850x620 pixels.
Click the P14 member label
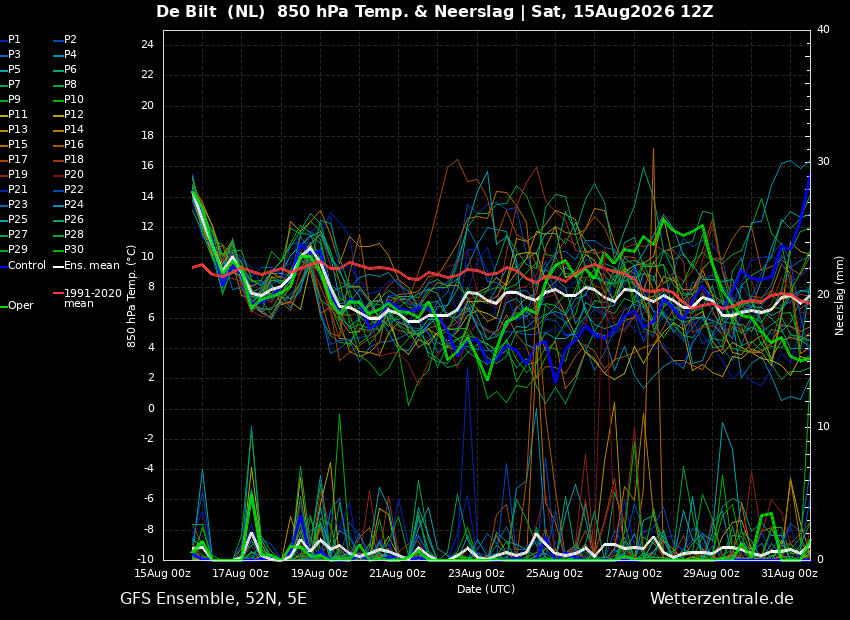74,130
